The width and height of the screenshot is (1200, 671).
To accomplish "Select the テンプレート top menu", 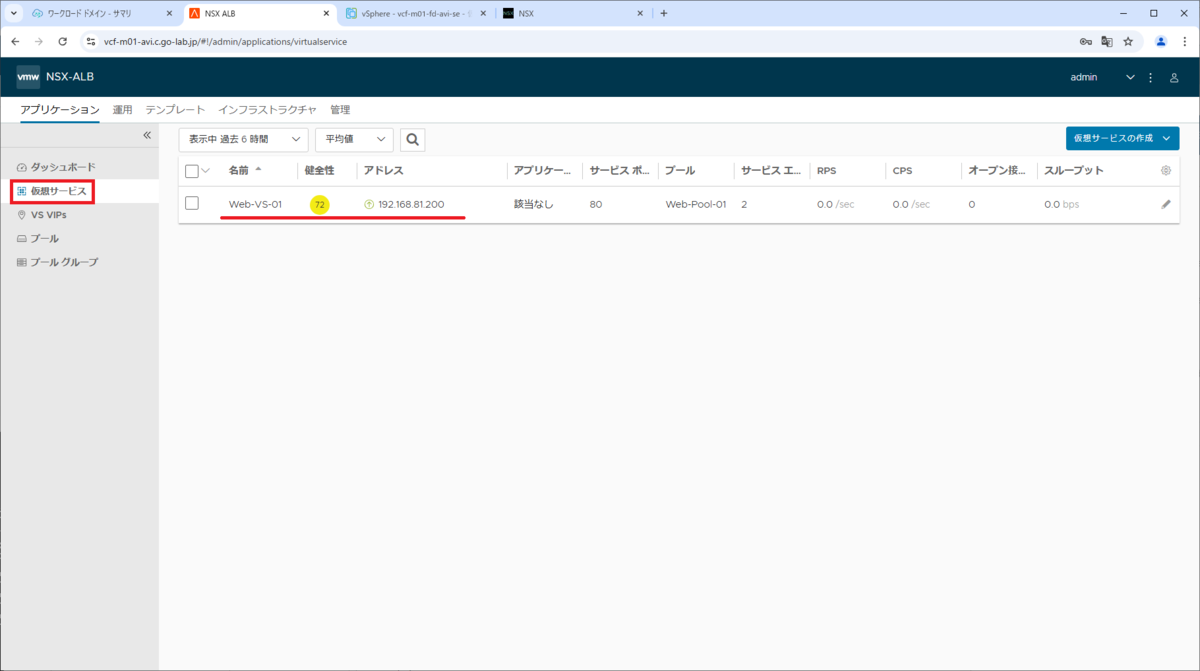I will pyautogui.click(x=175, y=110).
